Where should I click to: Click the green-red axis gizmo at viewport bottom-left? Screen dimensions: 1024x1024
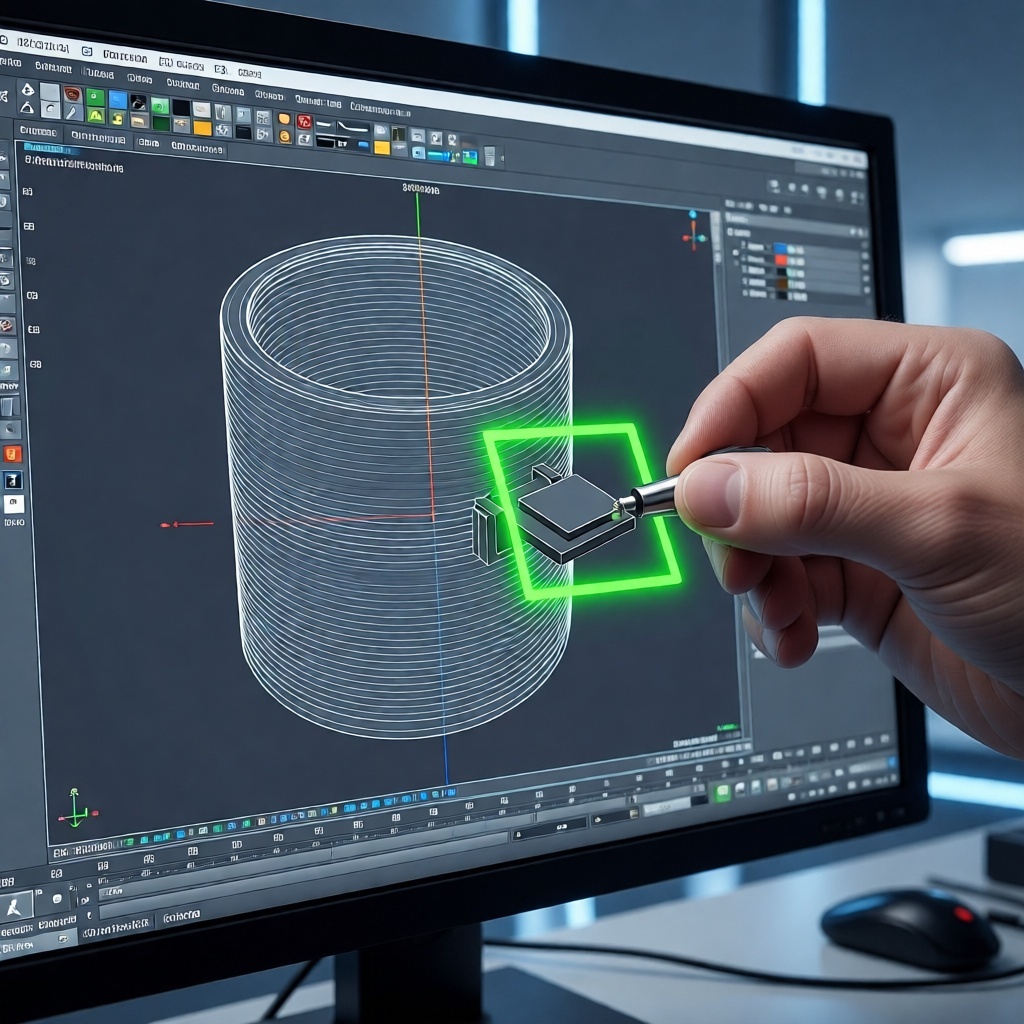[x=77, y=808]
